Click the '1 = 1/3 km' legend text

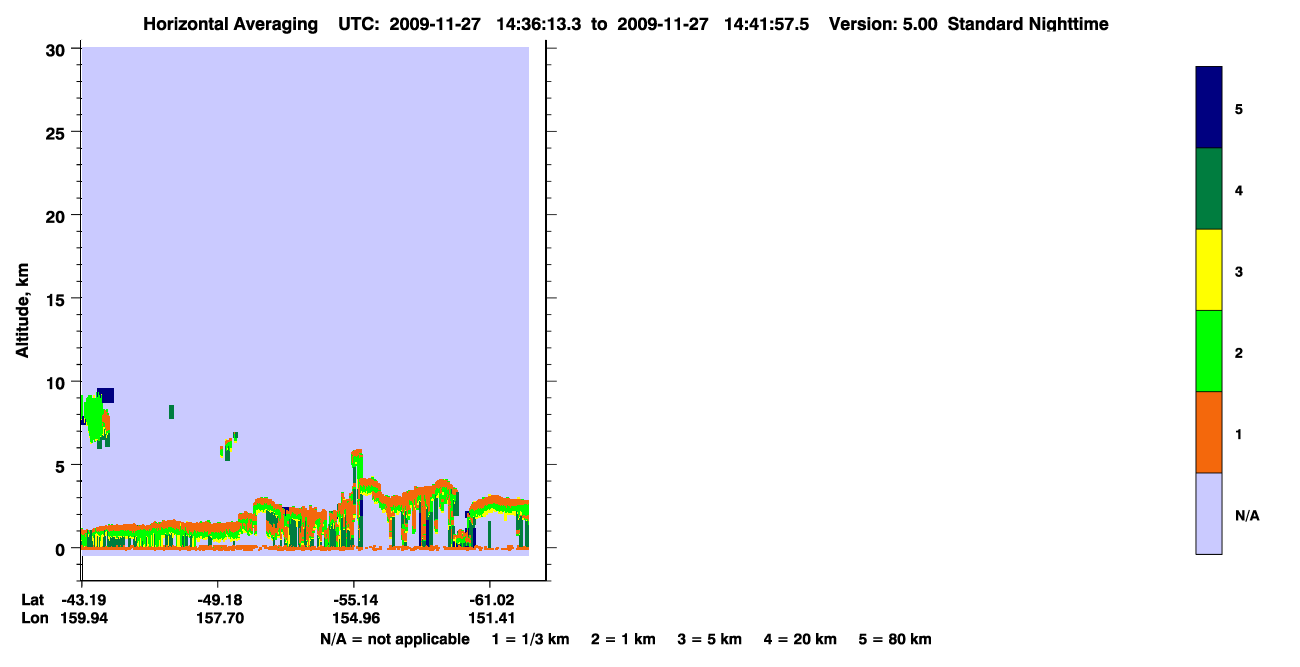(530, 639)
